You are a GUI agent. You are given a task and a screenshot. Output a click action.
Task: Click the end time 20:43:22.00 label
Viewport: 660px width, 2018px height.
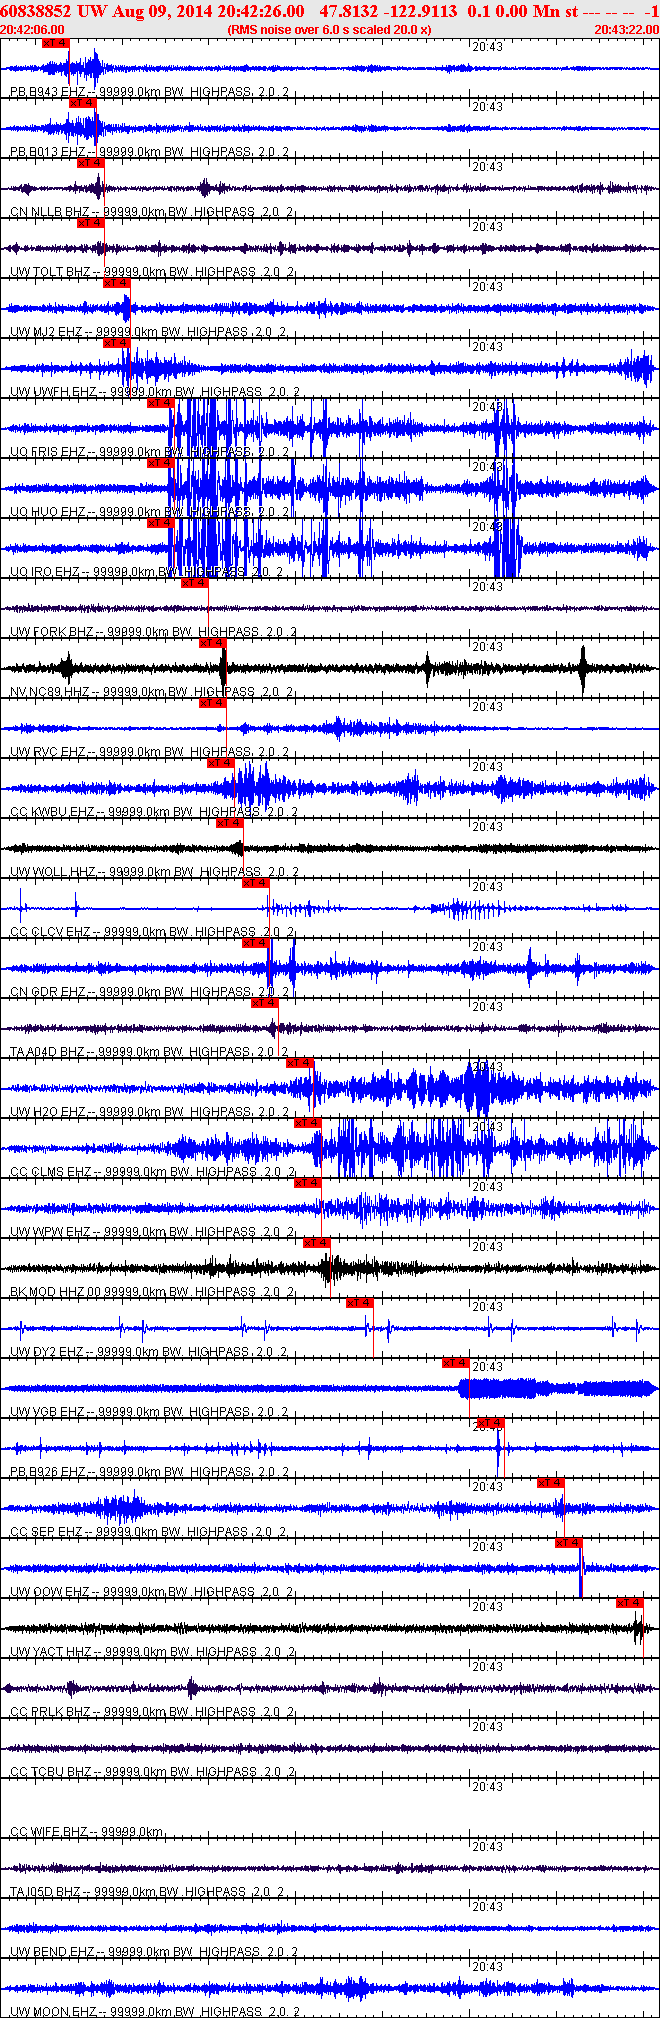626,30
